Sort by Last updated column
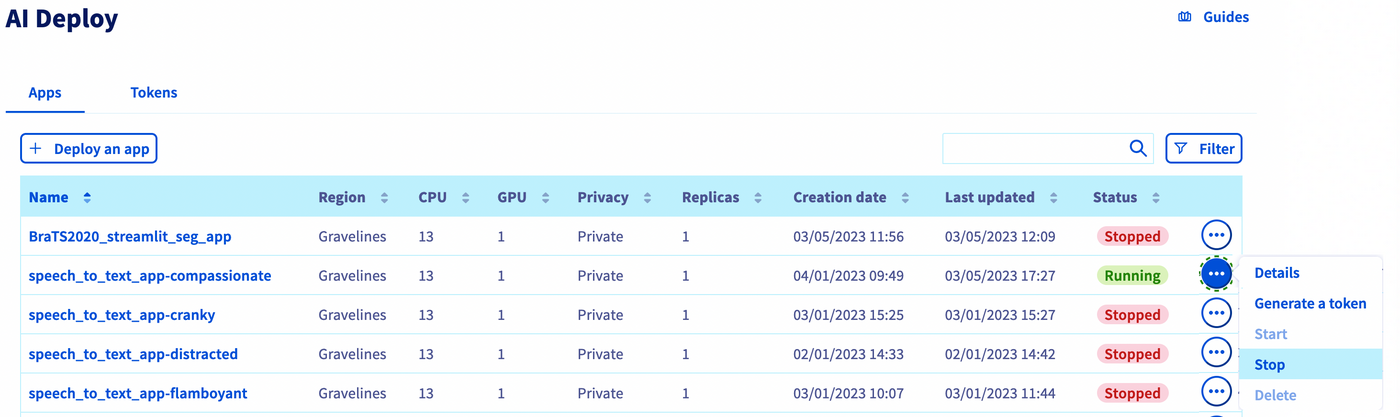1400x417 pixels. tap(1053, 198)
